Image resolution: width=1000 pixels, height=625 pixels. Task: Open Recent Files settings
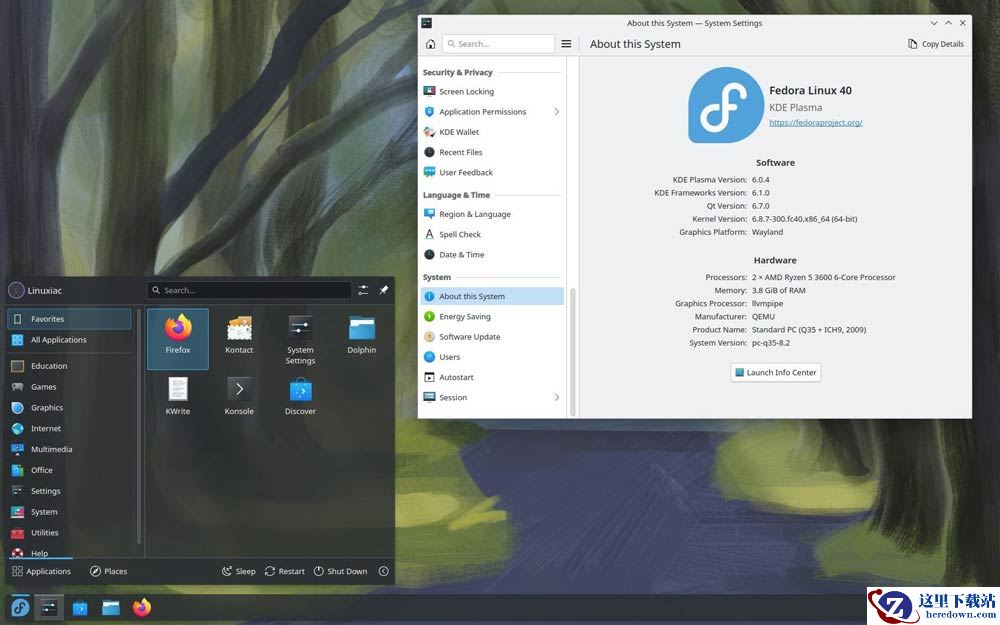pyautogui.click(x=492, y=152)
